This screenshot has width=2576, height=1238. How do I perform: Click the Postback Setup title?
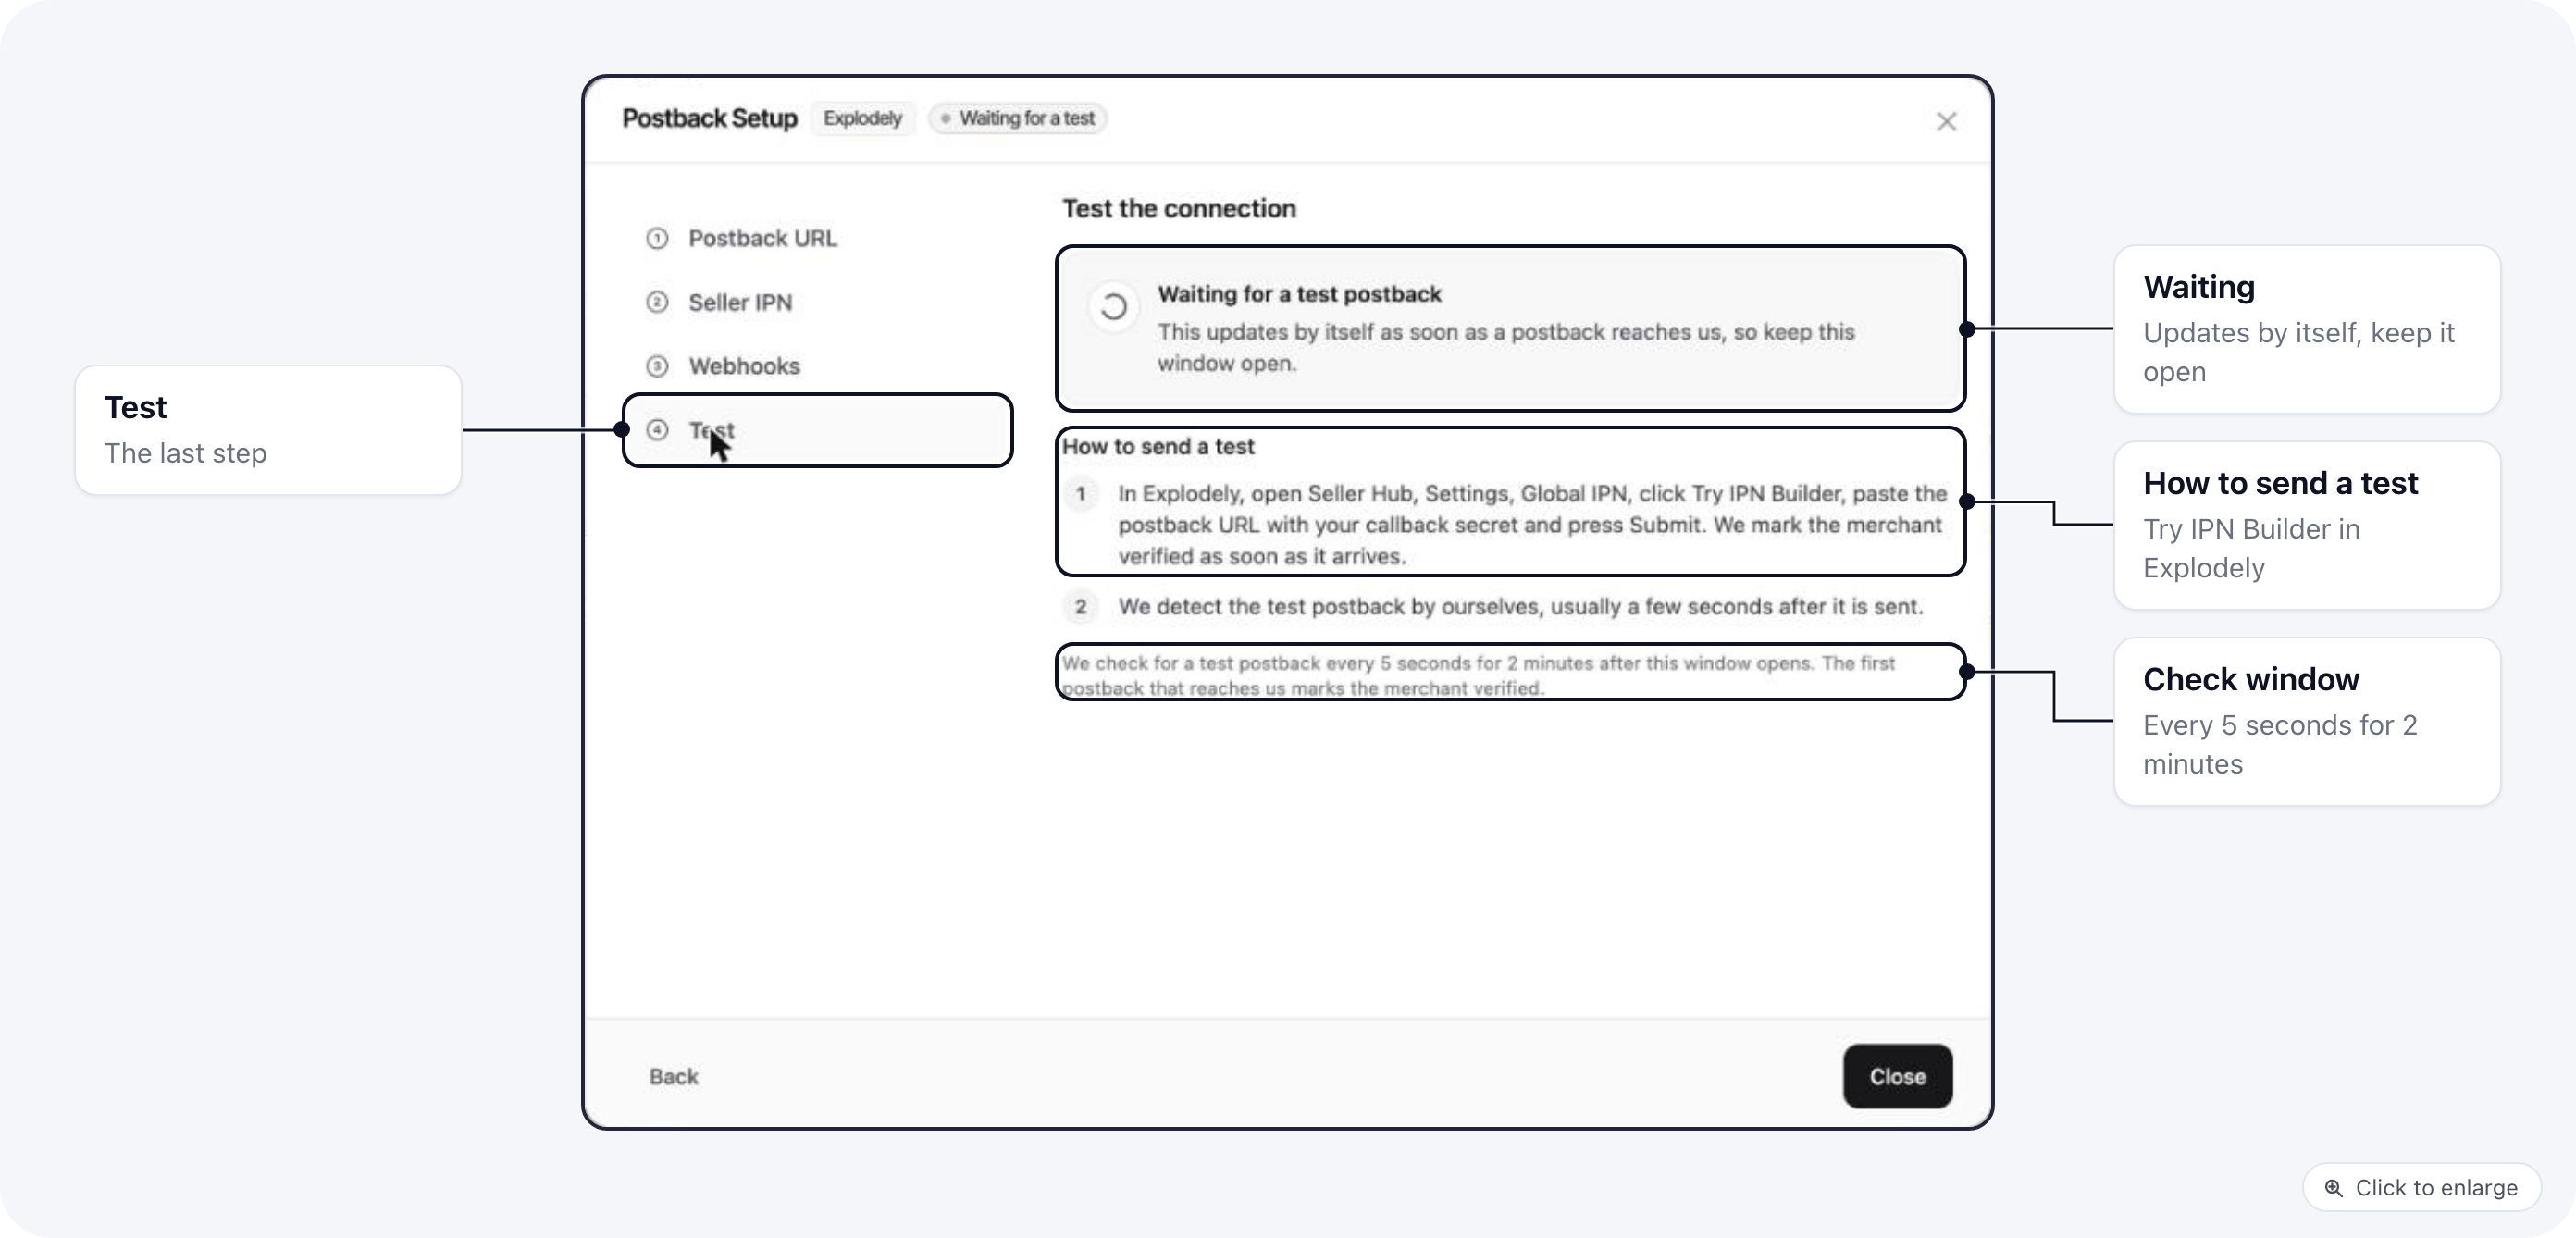point(709,118)
